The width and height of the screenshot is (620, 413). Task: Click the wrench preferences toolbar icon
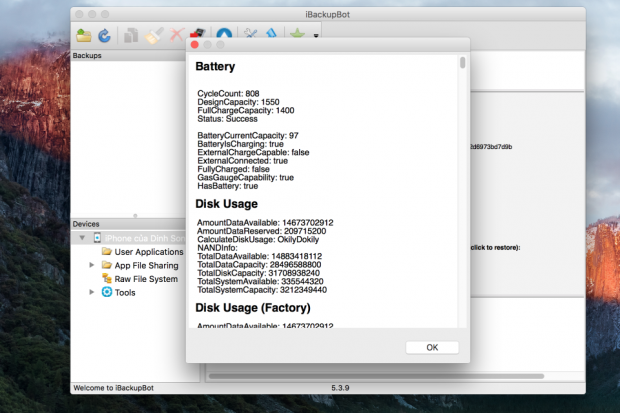251,35
